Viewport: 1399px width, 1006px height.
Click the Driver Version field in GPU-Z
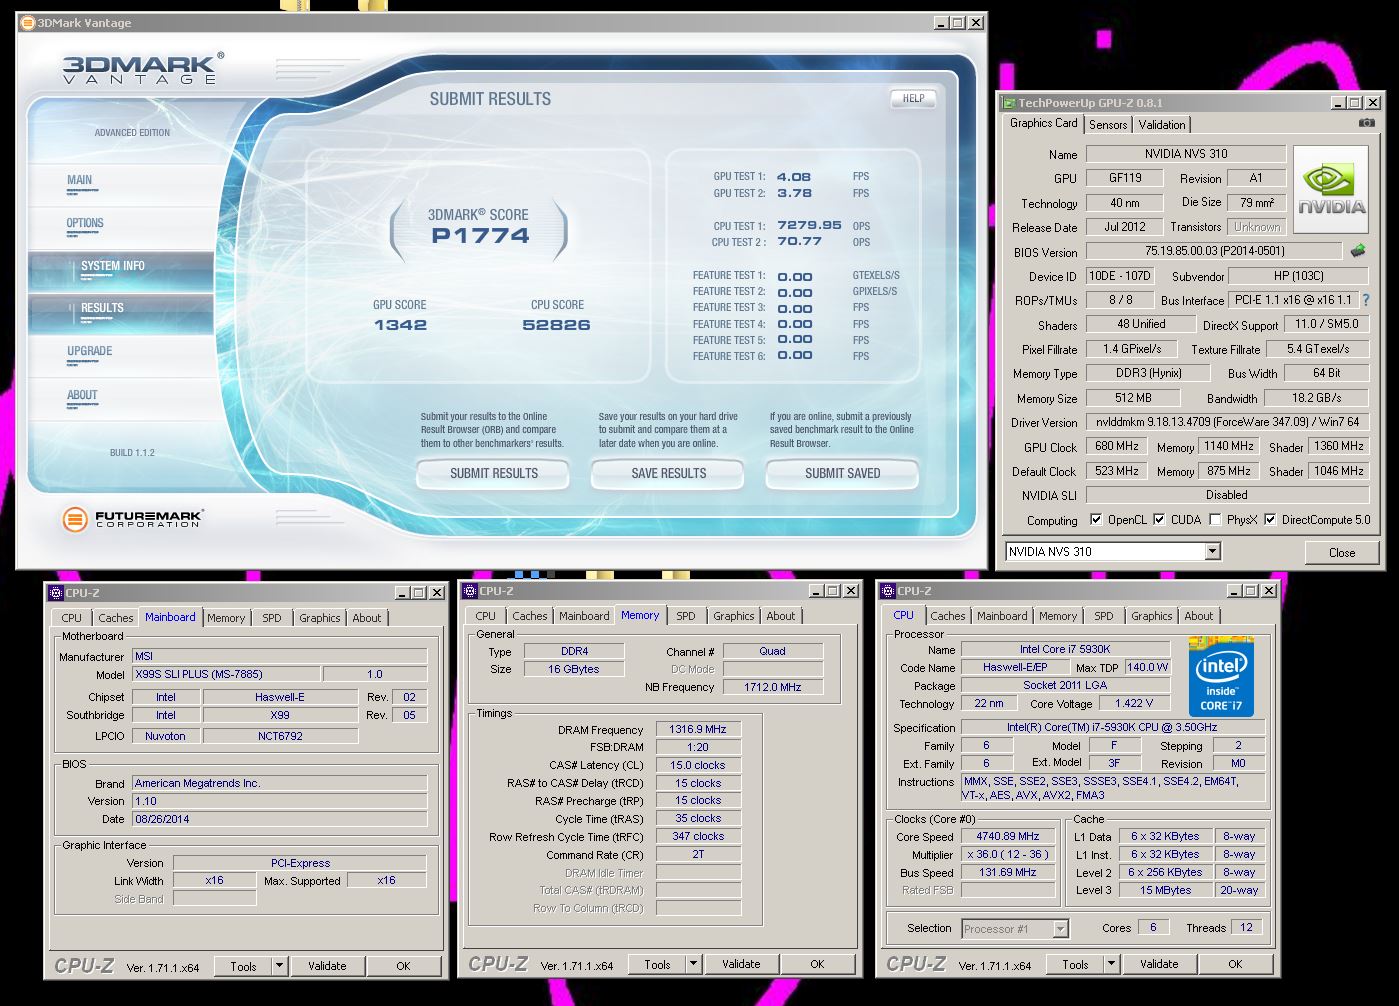[1227, 422]
